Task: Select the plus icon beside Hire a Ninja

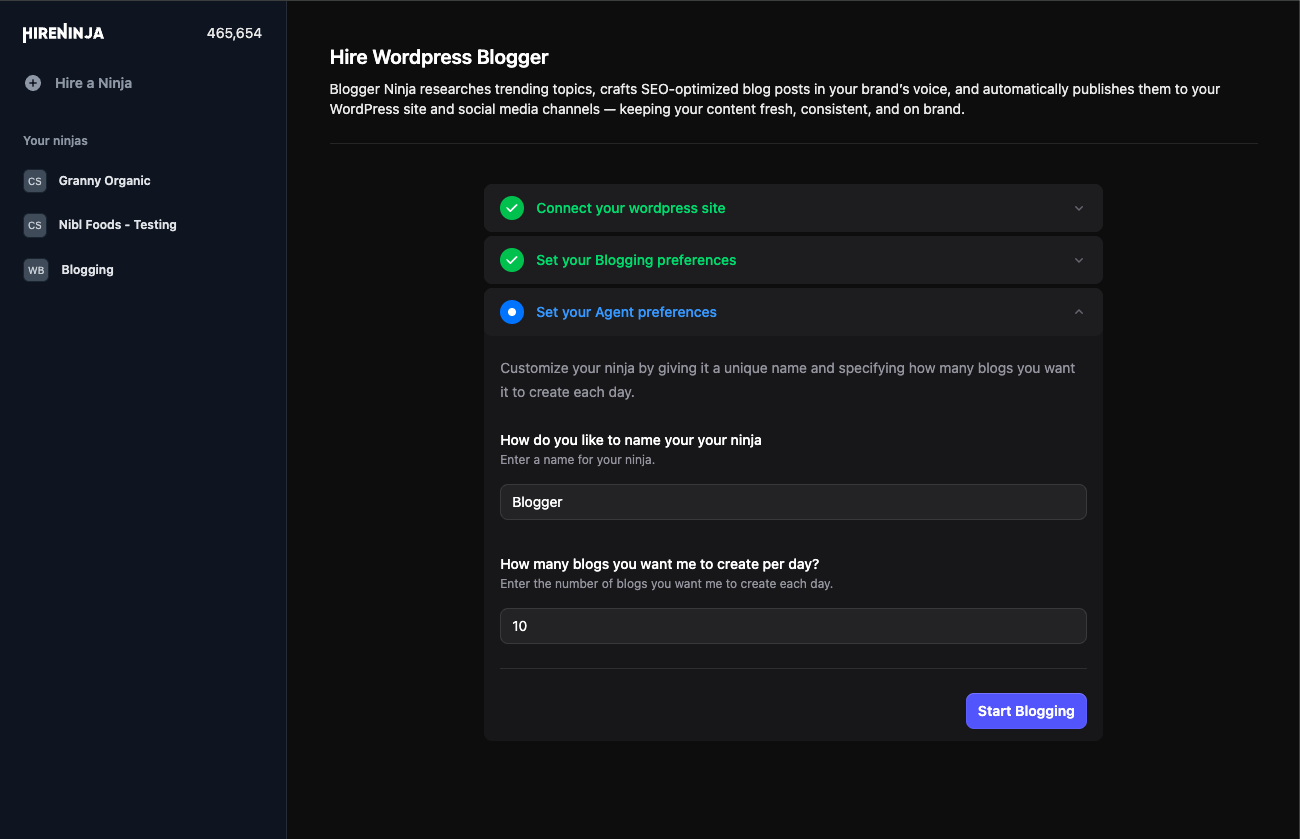Action: [x=34, y=83]
